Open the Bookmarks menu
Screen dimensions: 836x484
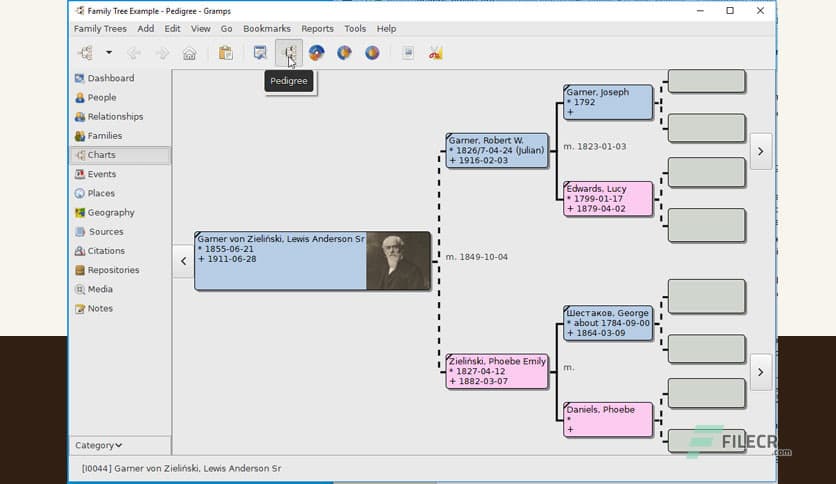(266, 29)
